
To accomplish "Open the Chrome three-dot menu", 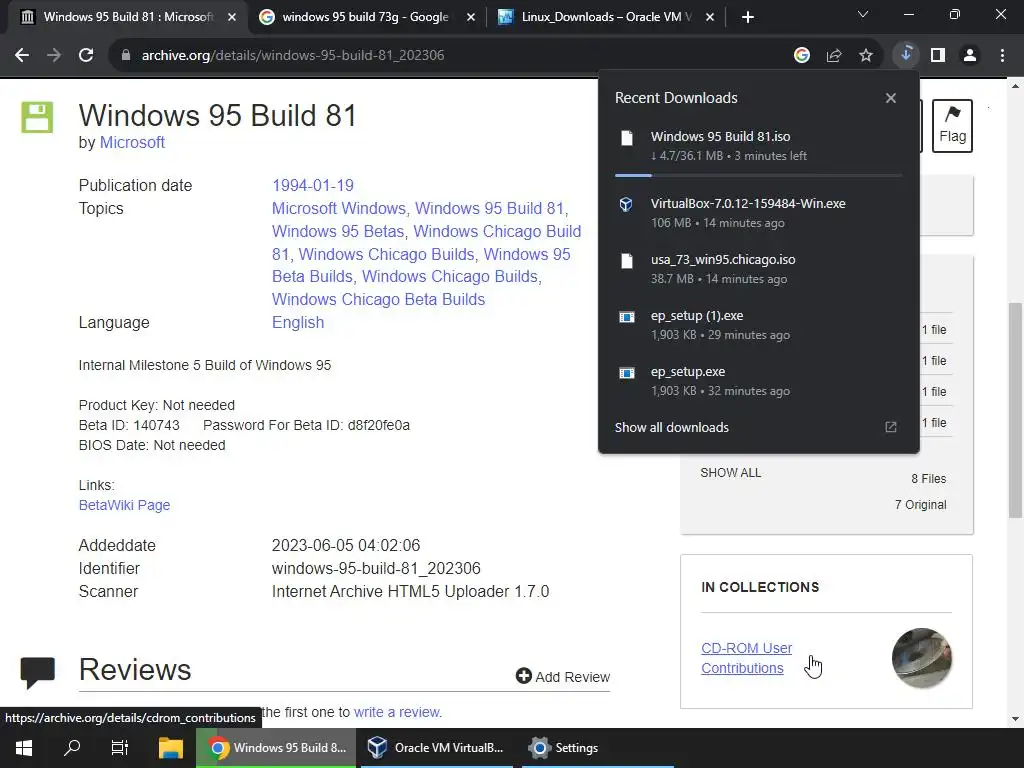I will point(1002,56).
